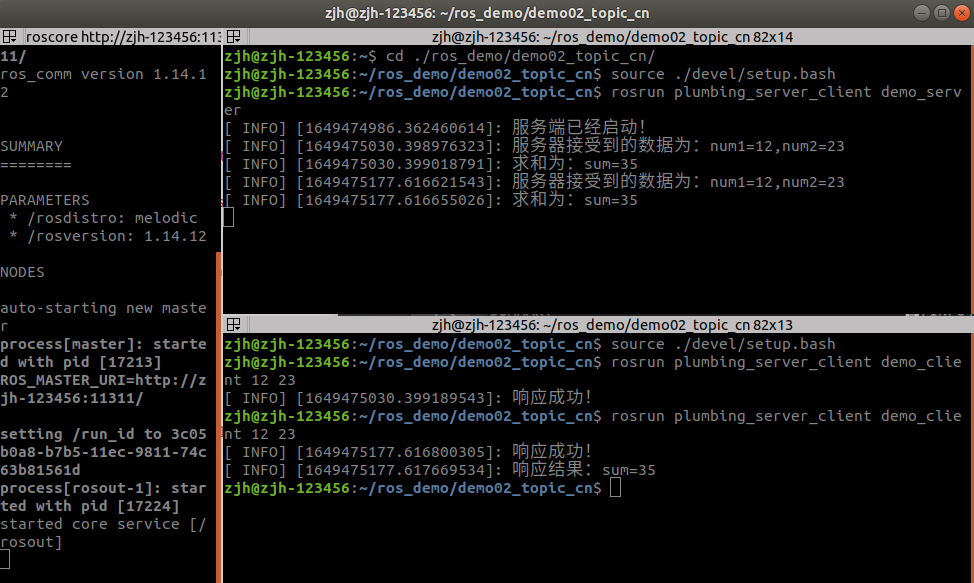974x583 pixels.
Task: Click the server terminal cursor block
Action: (x=229, y=217)
